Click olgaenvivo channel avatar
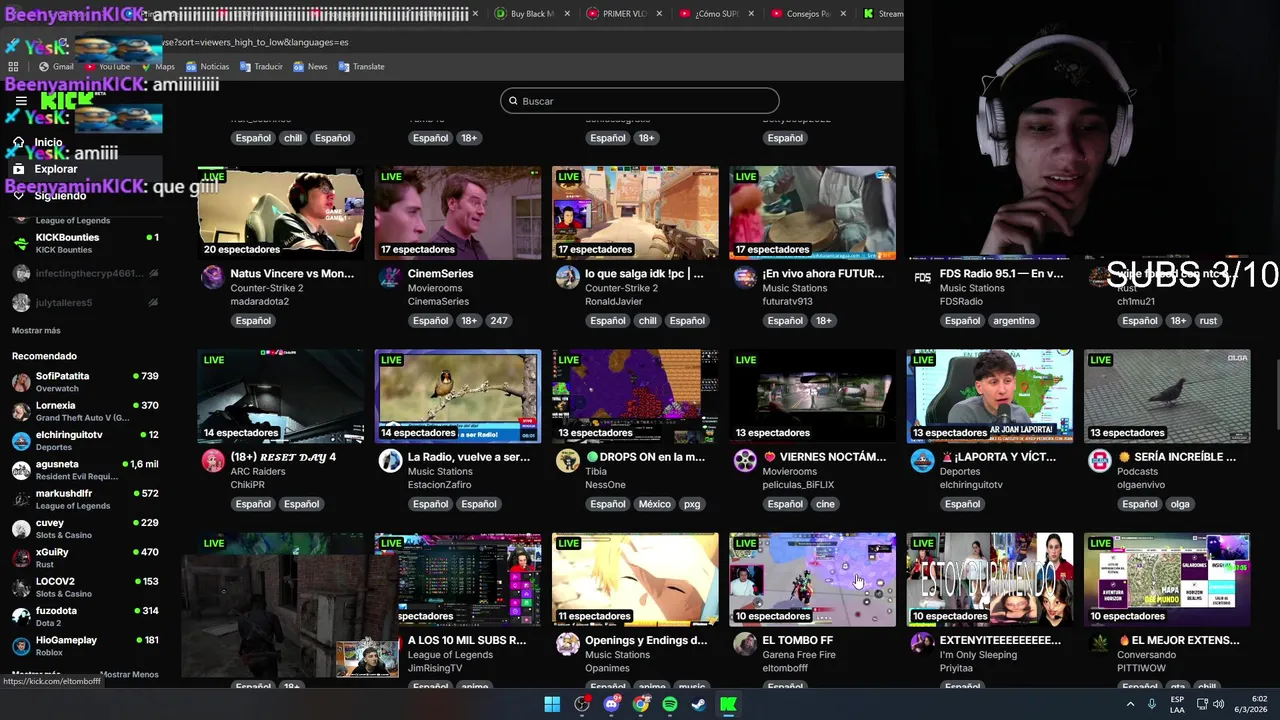Viewport: 1280px width, 720px height. [1100, 461]
